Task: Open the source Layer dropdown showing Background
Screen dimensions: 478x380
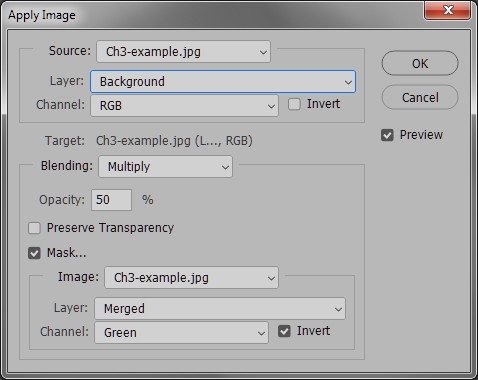Action: (223, 82)
